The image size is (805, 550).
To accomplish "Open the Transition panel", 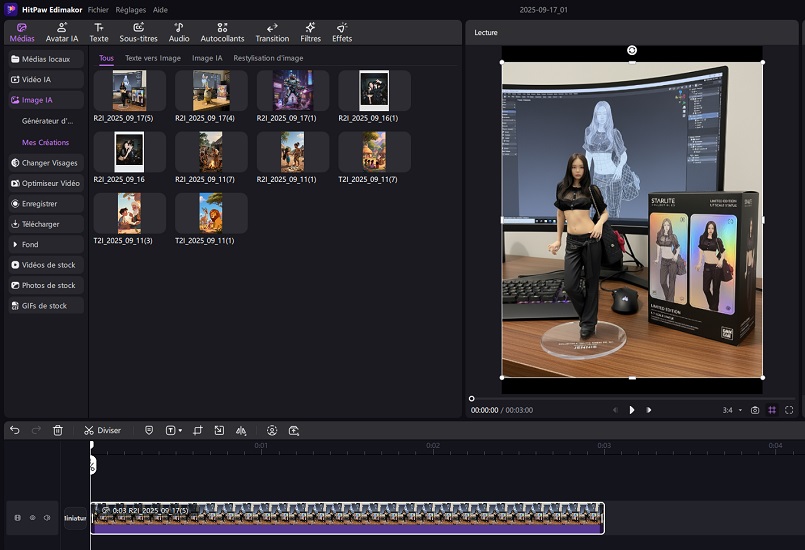I will point(272,32).
